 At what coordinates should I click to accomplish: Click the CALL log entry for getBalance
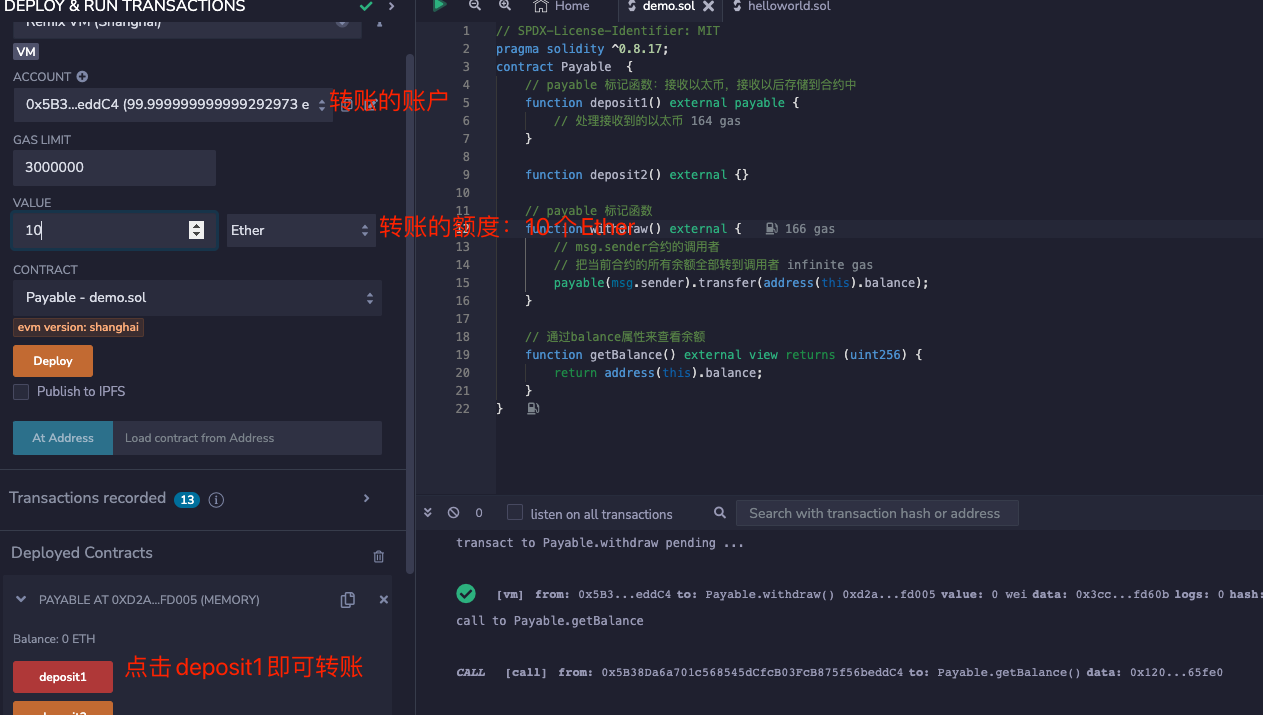[x=839, y=673]
